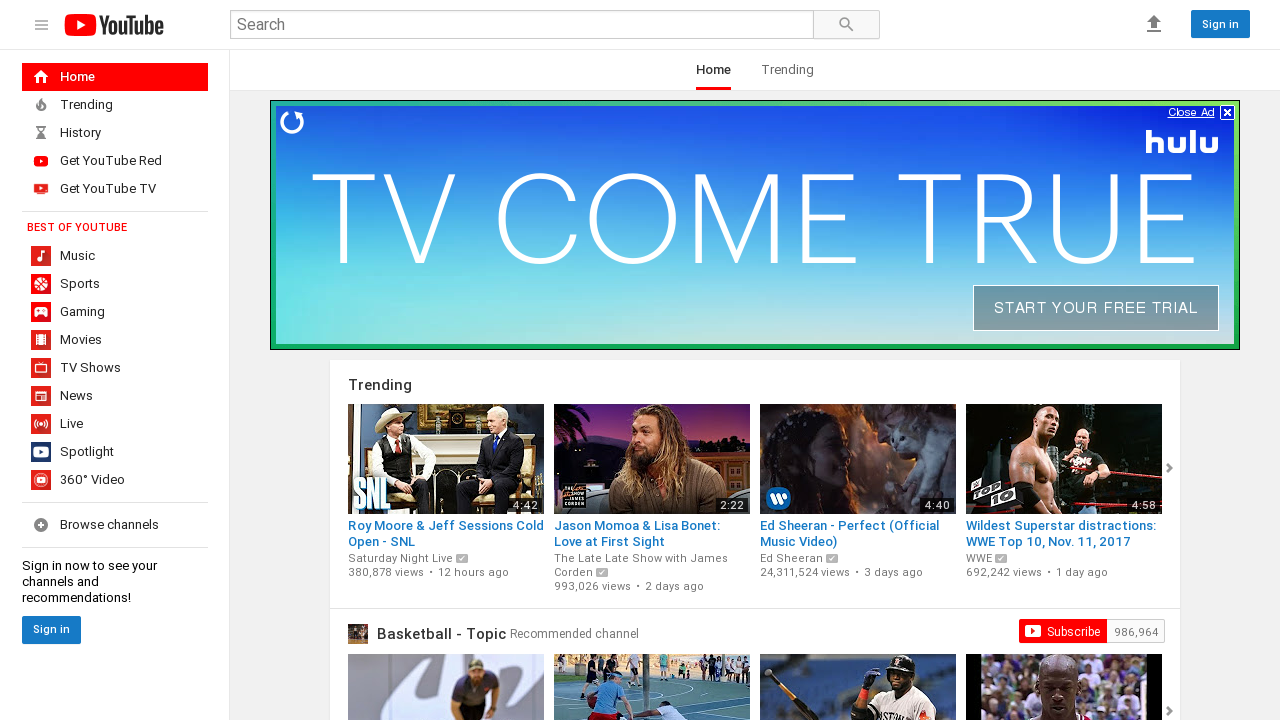Open the streetball court video thumbnail
The width and height of the screenshot is (1280, 720).
(652, 687)
